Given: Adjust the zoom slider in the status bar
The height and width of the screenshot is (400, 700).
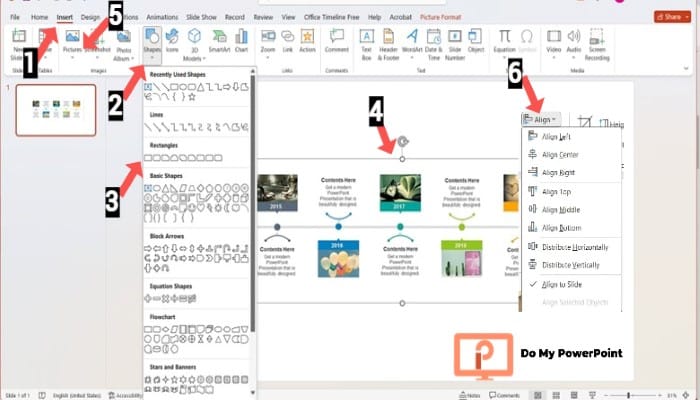Looking at the screenshot, I should 629,395.
